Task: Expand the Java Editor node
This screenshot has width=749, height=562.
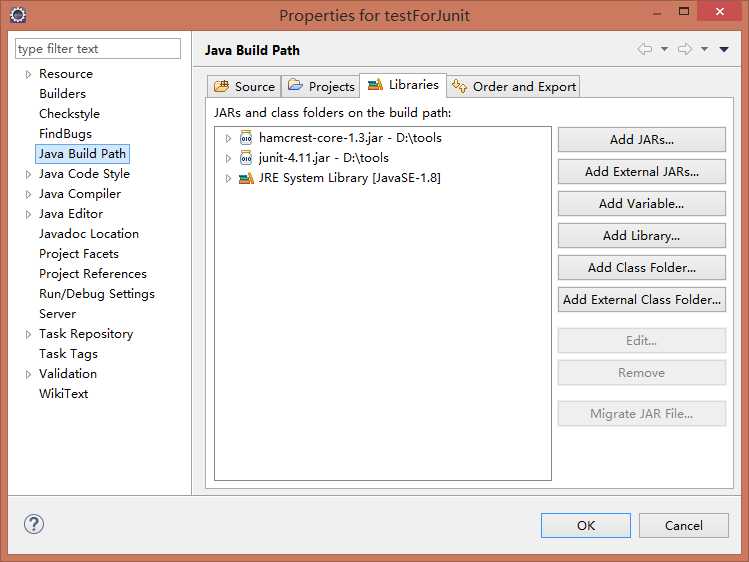Action: [x=28, y=214]
